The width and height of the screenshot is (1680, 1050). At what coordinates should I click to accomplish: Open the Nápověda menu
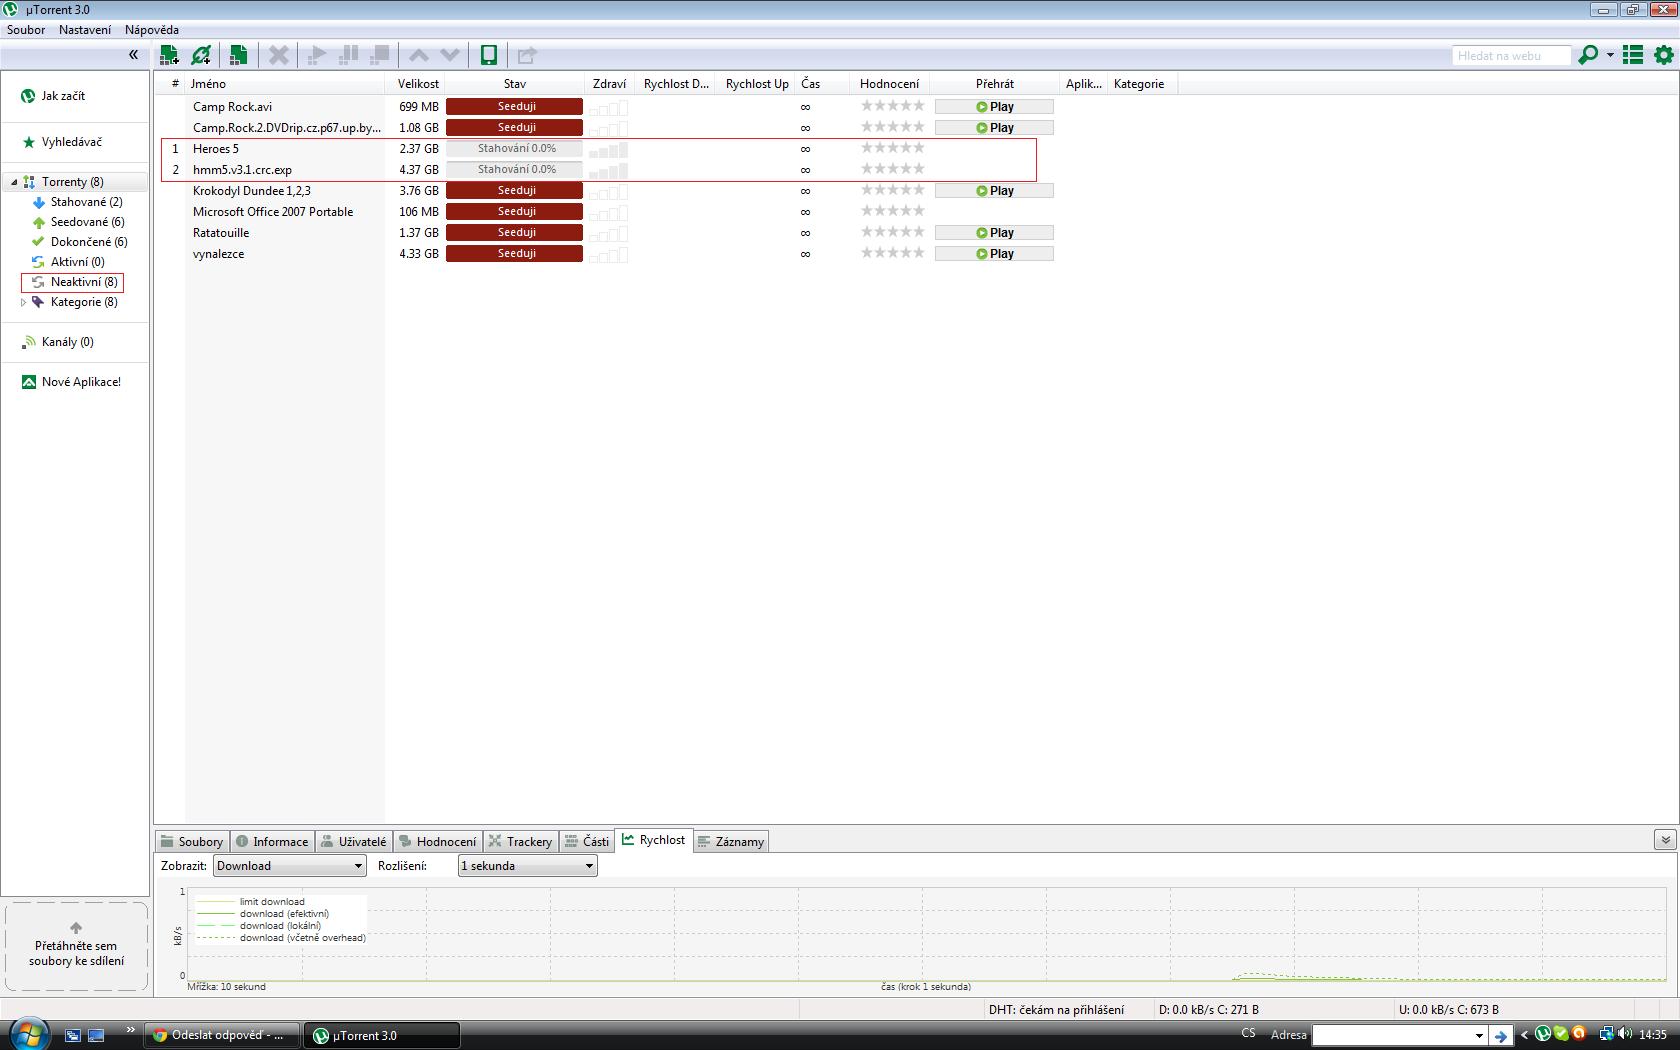(x=152, y=30)
